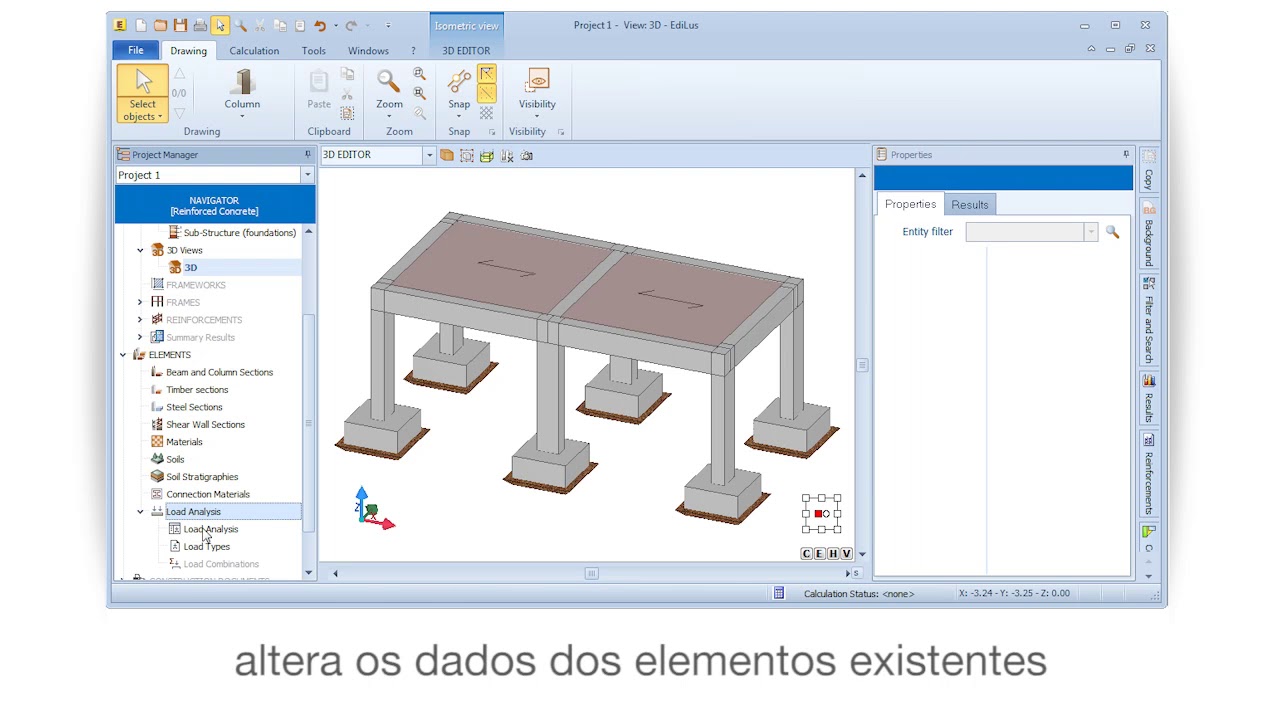The width and height of the screenshot is (1280, 720).
Task: Select Load Types in the navigator tree
Action: click(x=206, y=547)
